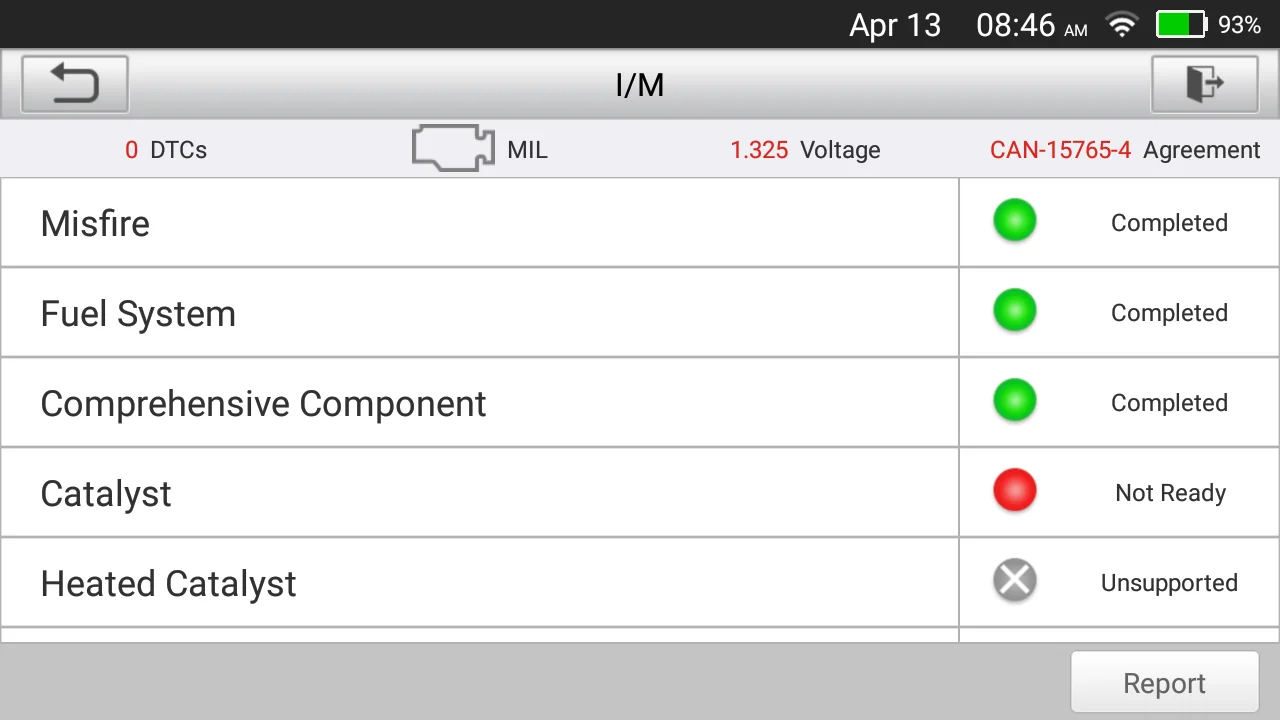The width and height of the screenshot is (1280, 720).
Task: Click the red Catalyst status light
Action: coord(1014,491)
